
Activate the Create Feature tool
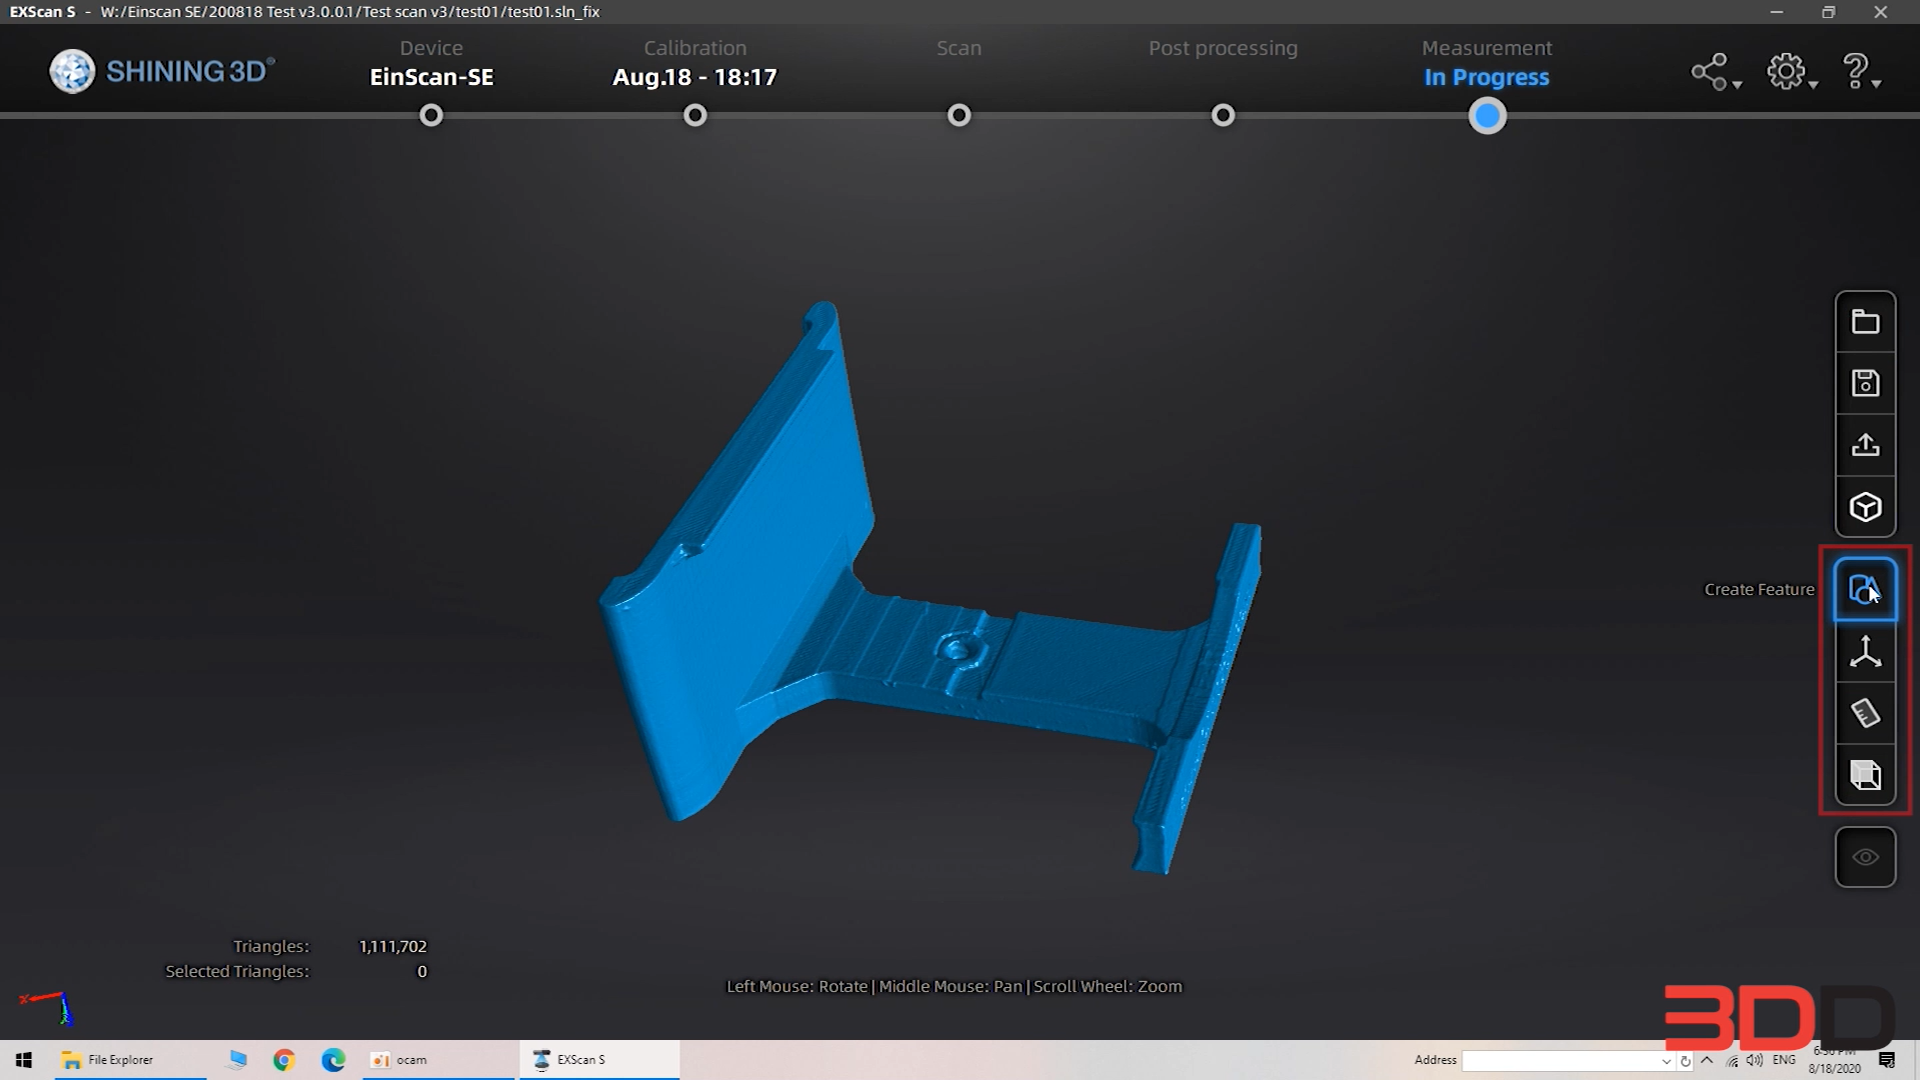(1865, 590)
